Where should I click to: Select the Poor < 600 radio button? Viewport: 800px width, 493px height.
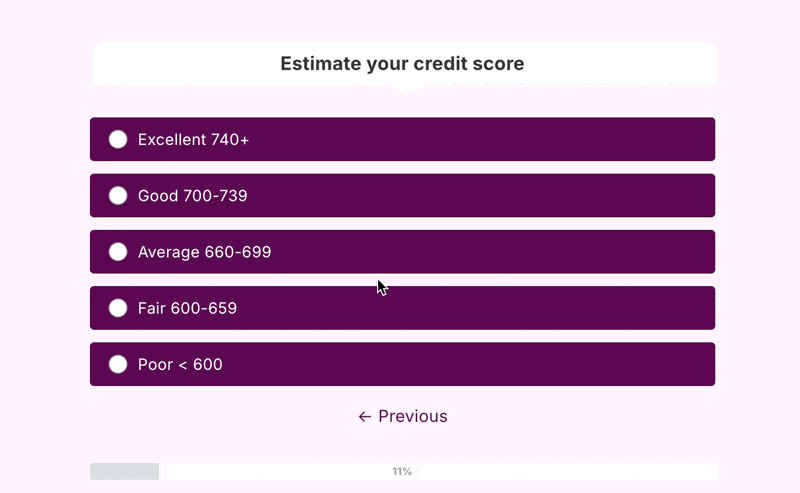(x=118, y=364)
